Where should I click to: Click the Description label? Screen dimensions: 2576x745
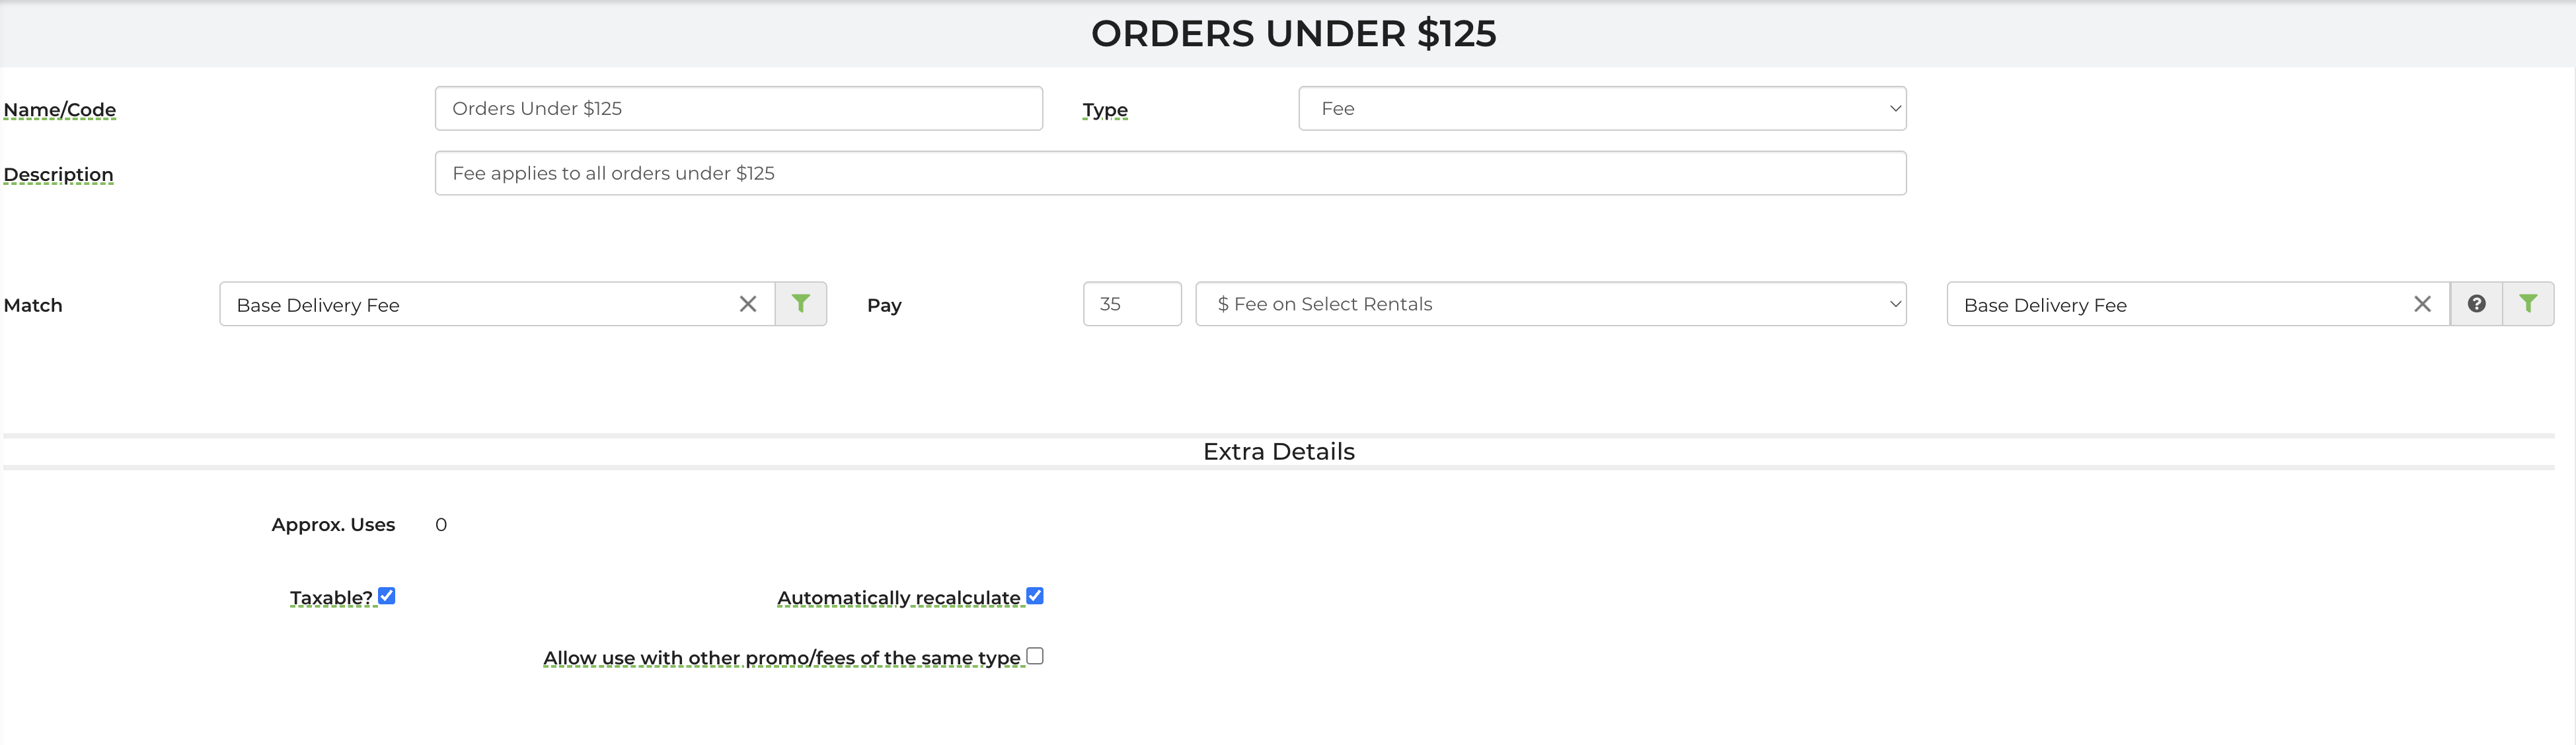(x=58, y=175)
